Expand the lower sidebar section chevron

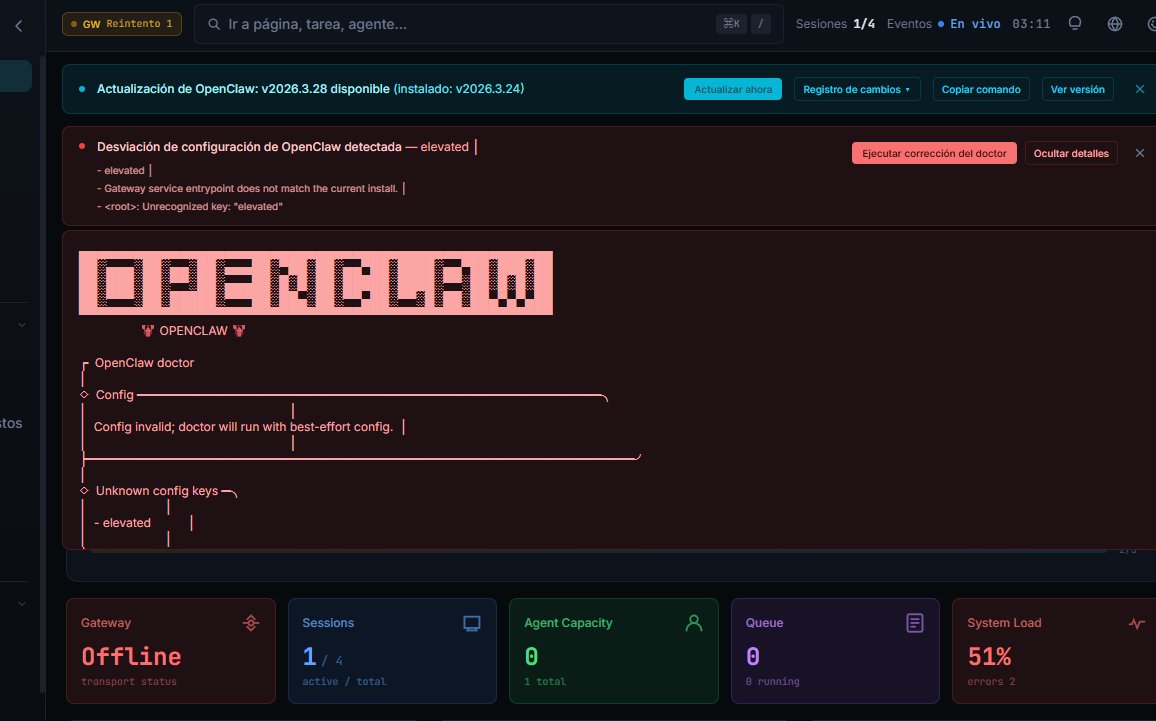[21, 604]
